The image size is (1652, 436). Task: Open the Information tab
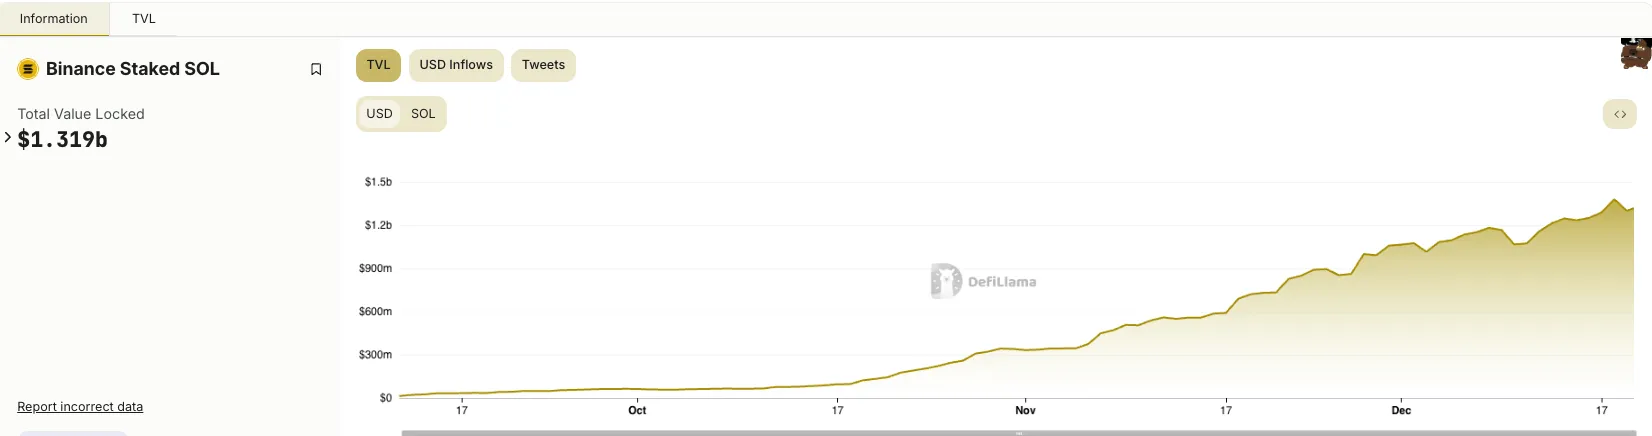[54, 19]
